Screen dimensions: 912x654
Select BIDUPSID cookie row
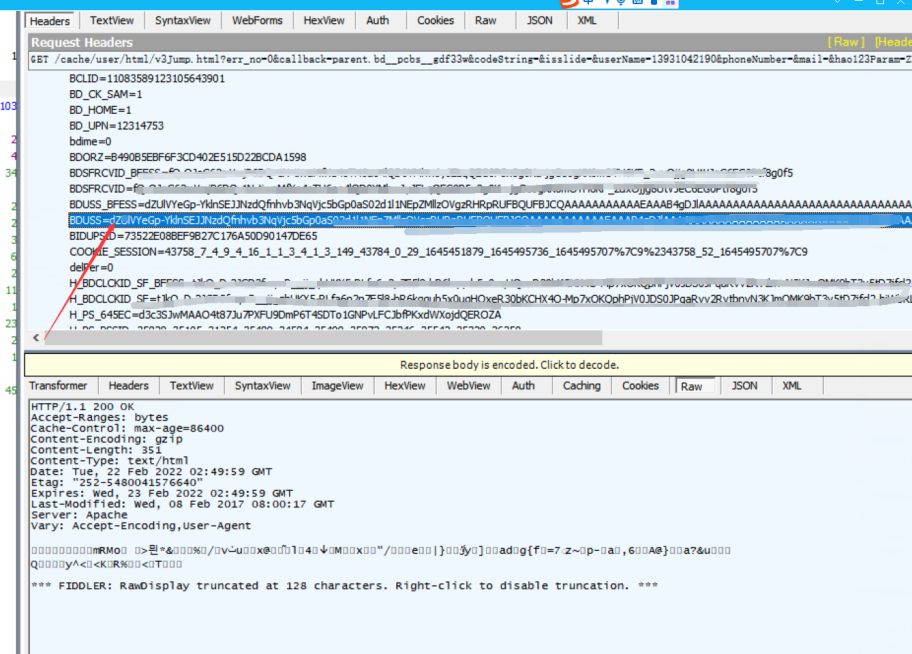pos(193,236)
